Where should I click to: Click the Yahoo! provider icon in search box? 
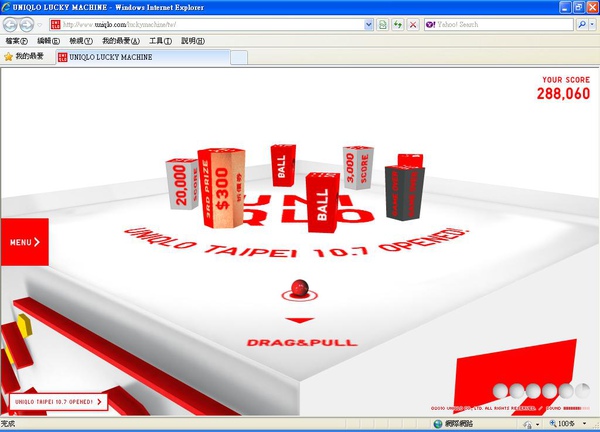[x=430, y=24]
